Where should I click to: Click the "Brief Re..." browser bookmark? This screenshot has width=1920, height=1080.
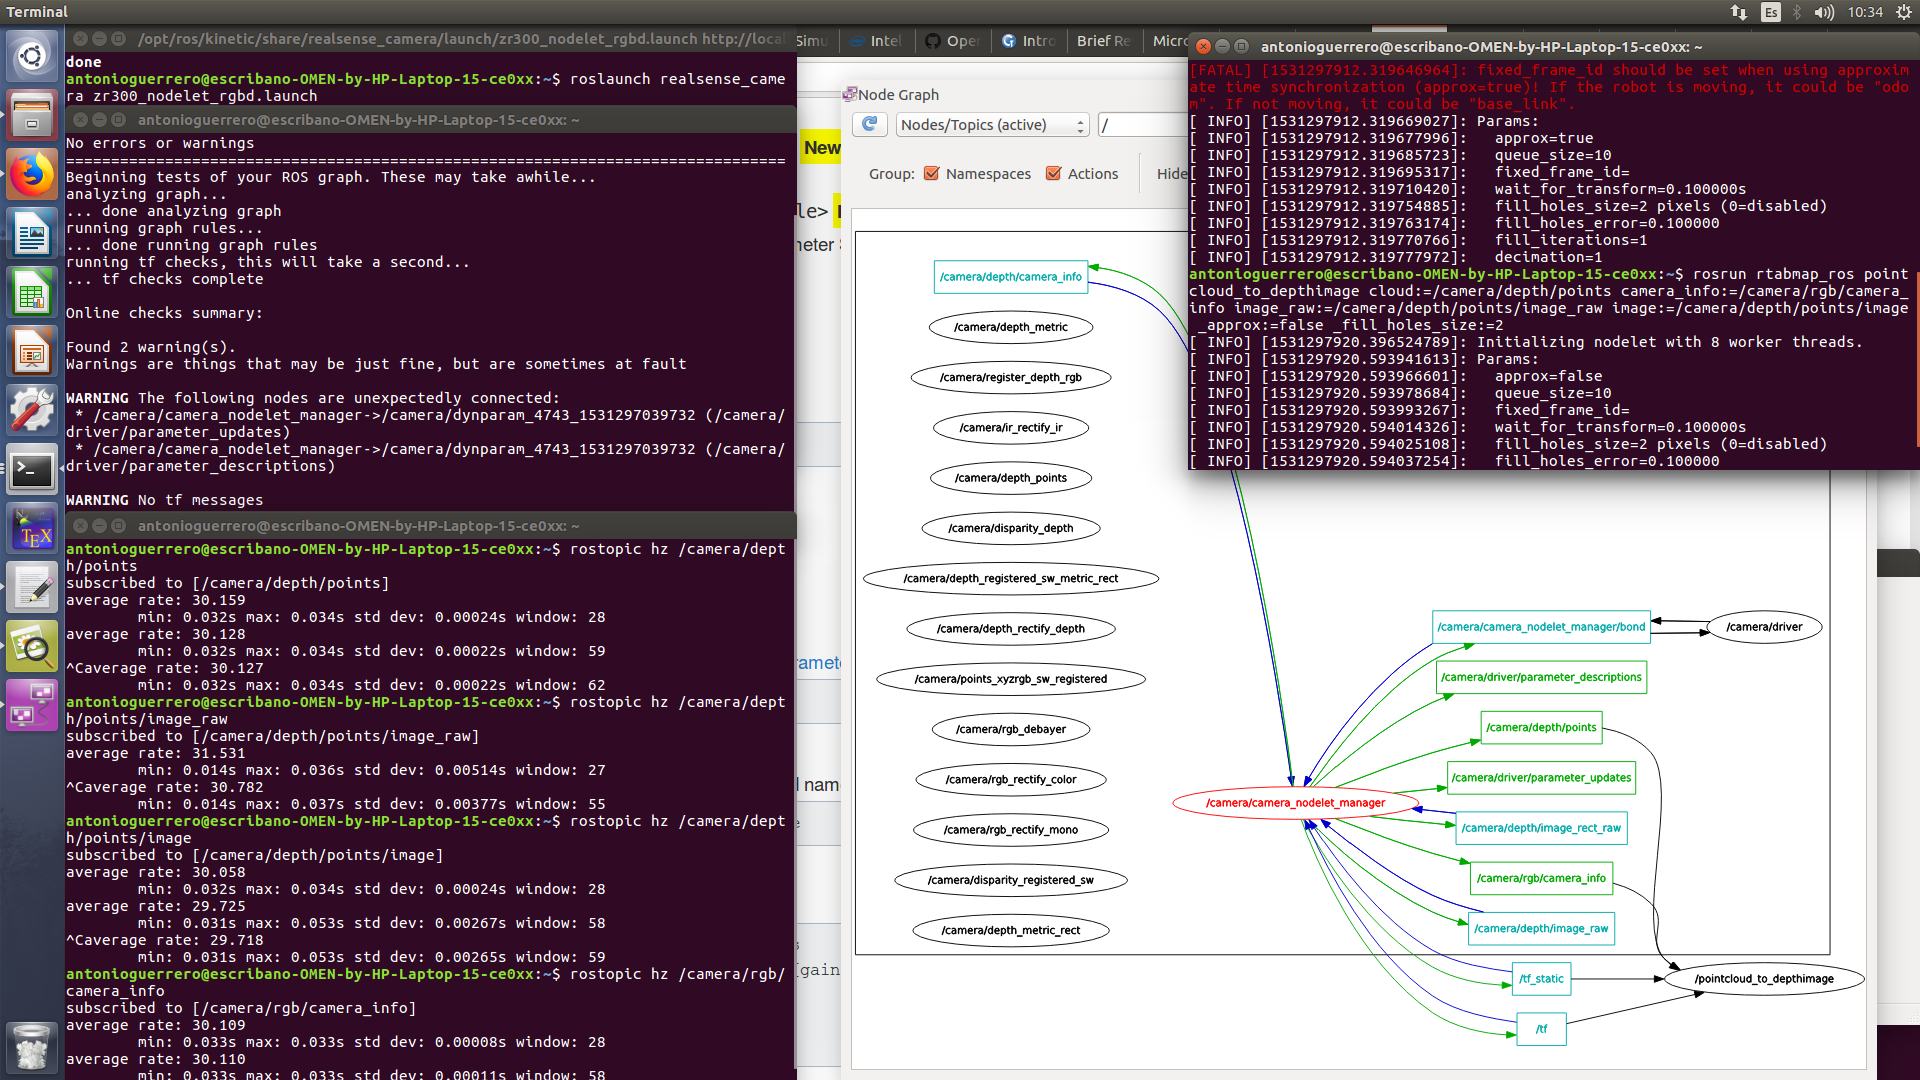click(1103, 41)
